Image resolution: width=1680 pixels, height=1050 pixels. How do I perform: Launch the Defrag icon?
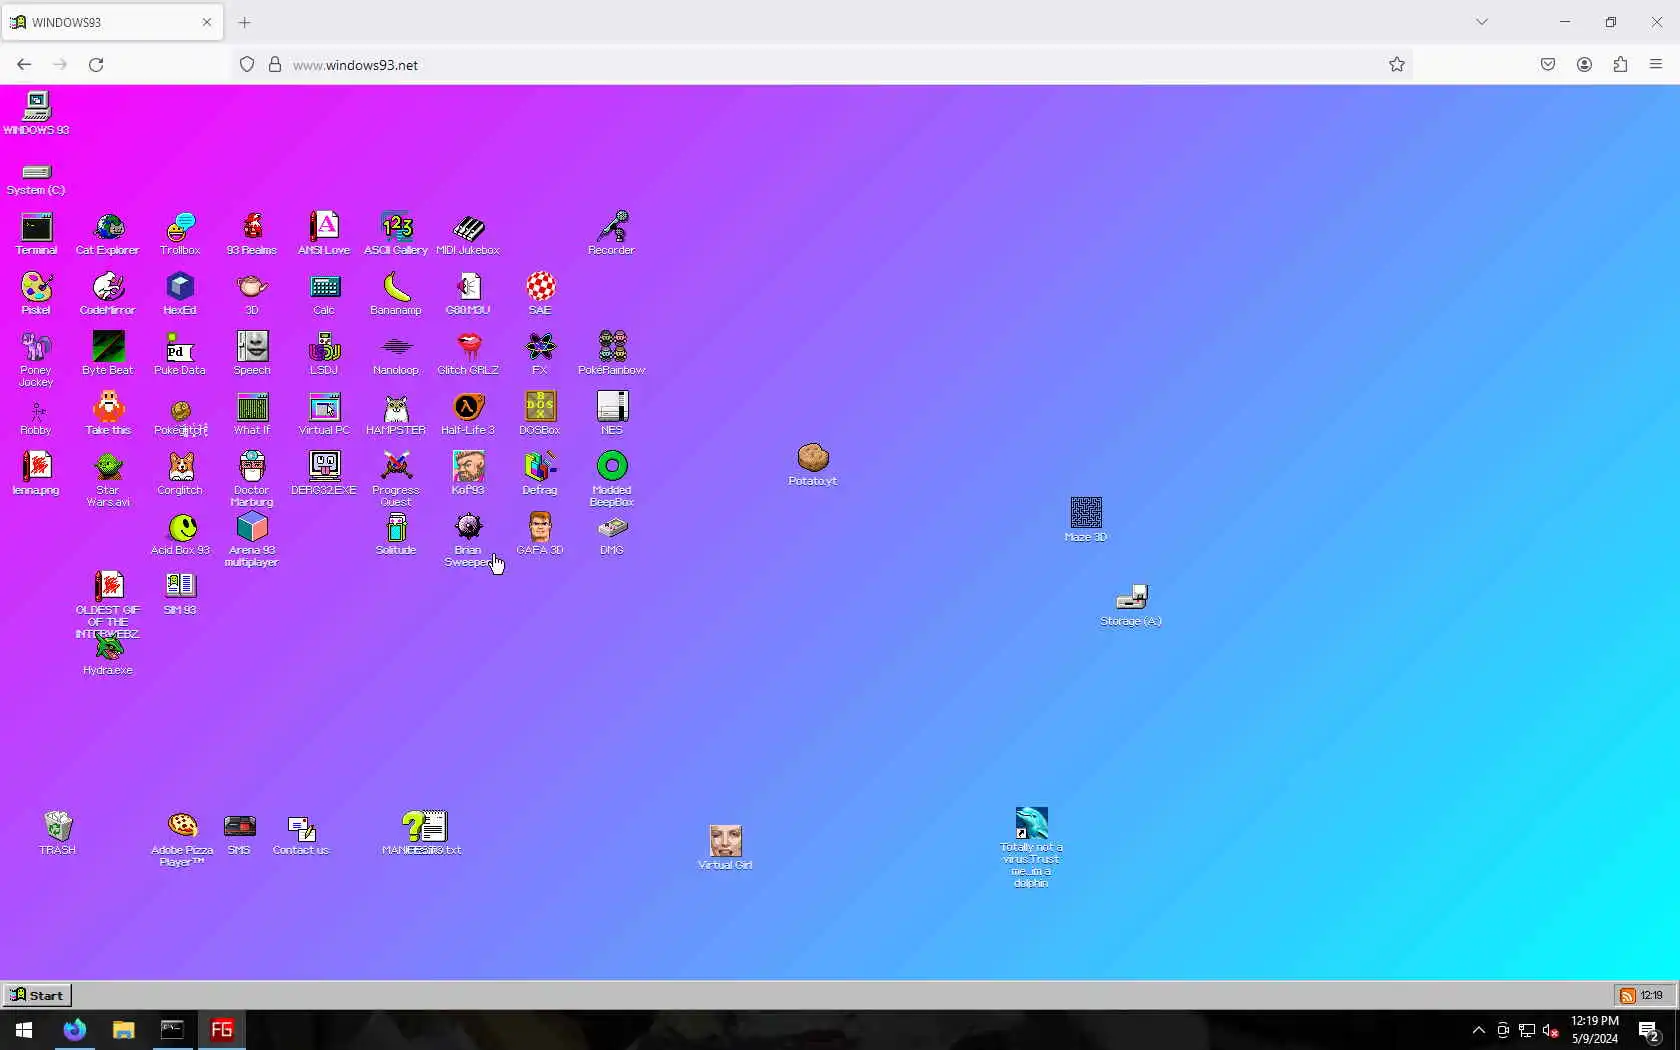tap(540, 474)
